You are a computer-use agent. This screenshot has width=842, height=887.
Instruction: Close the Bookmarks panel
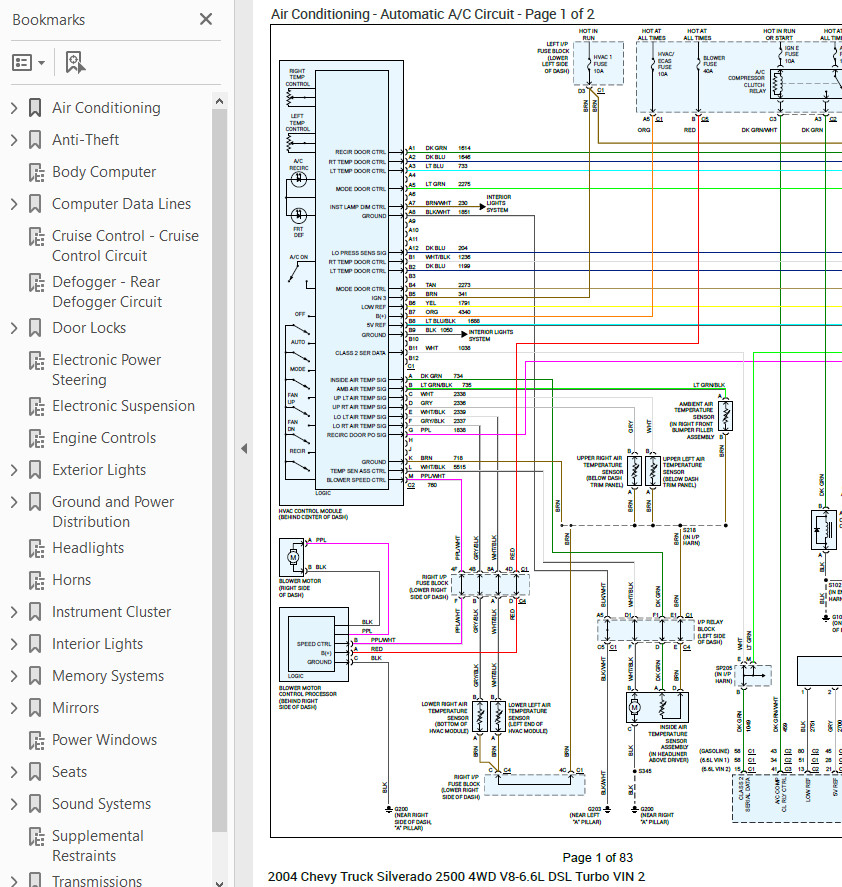tap(205, 19)
